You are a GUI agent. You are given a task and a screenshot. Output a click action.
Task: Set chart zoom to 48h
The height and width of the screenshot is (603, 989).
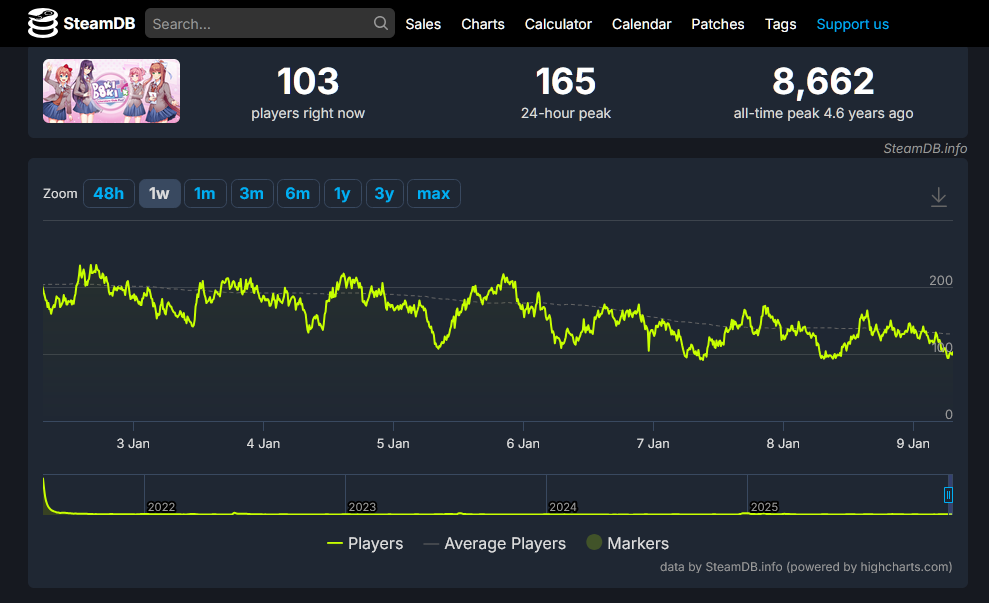tap(108, 194)
